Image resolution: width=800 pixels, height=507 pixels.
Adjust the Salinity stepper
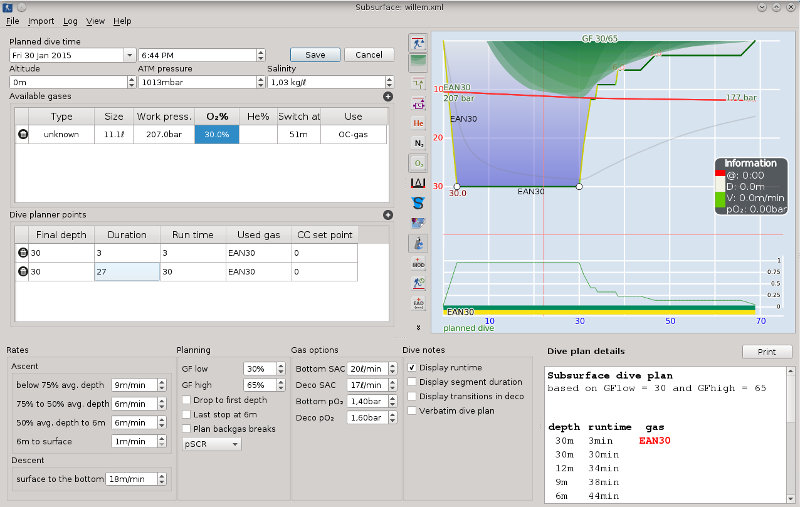(390, 82)
